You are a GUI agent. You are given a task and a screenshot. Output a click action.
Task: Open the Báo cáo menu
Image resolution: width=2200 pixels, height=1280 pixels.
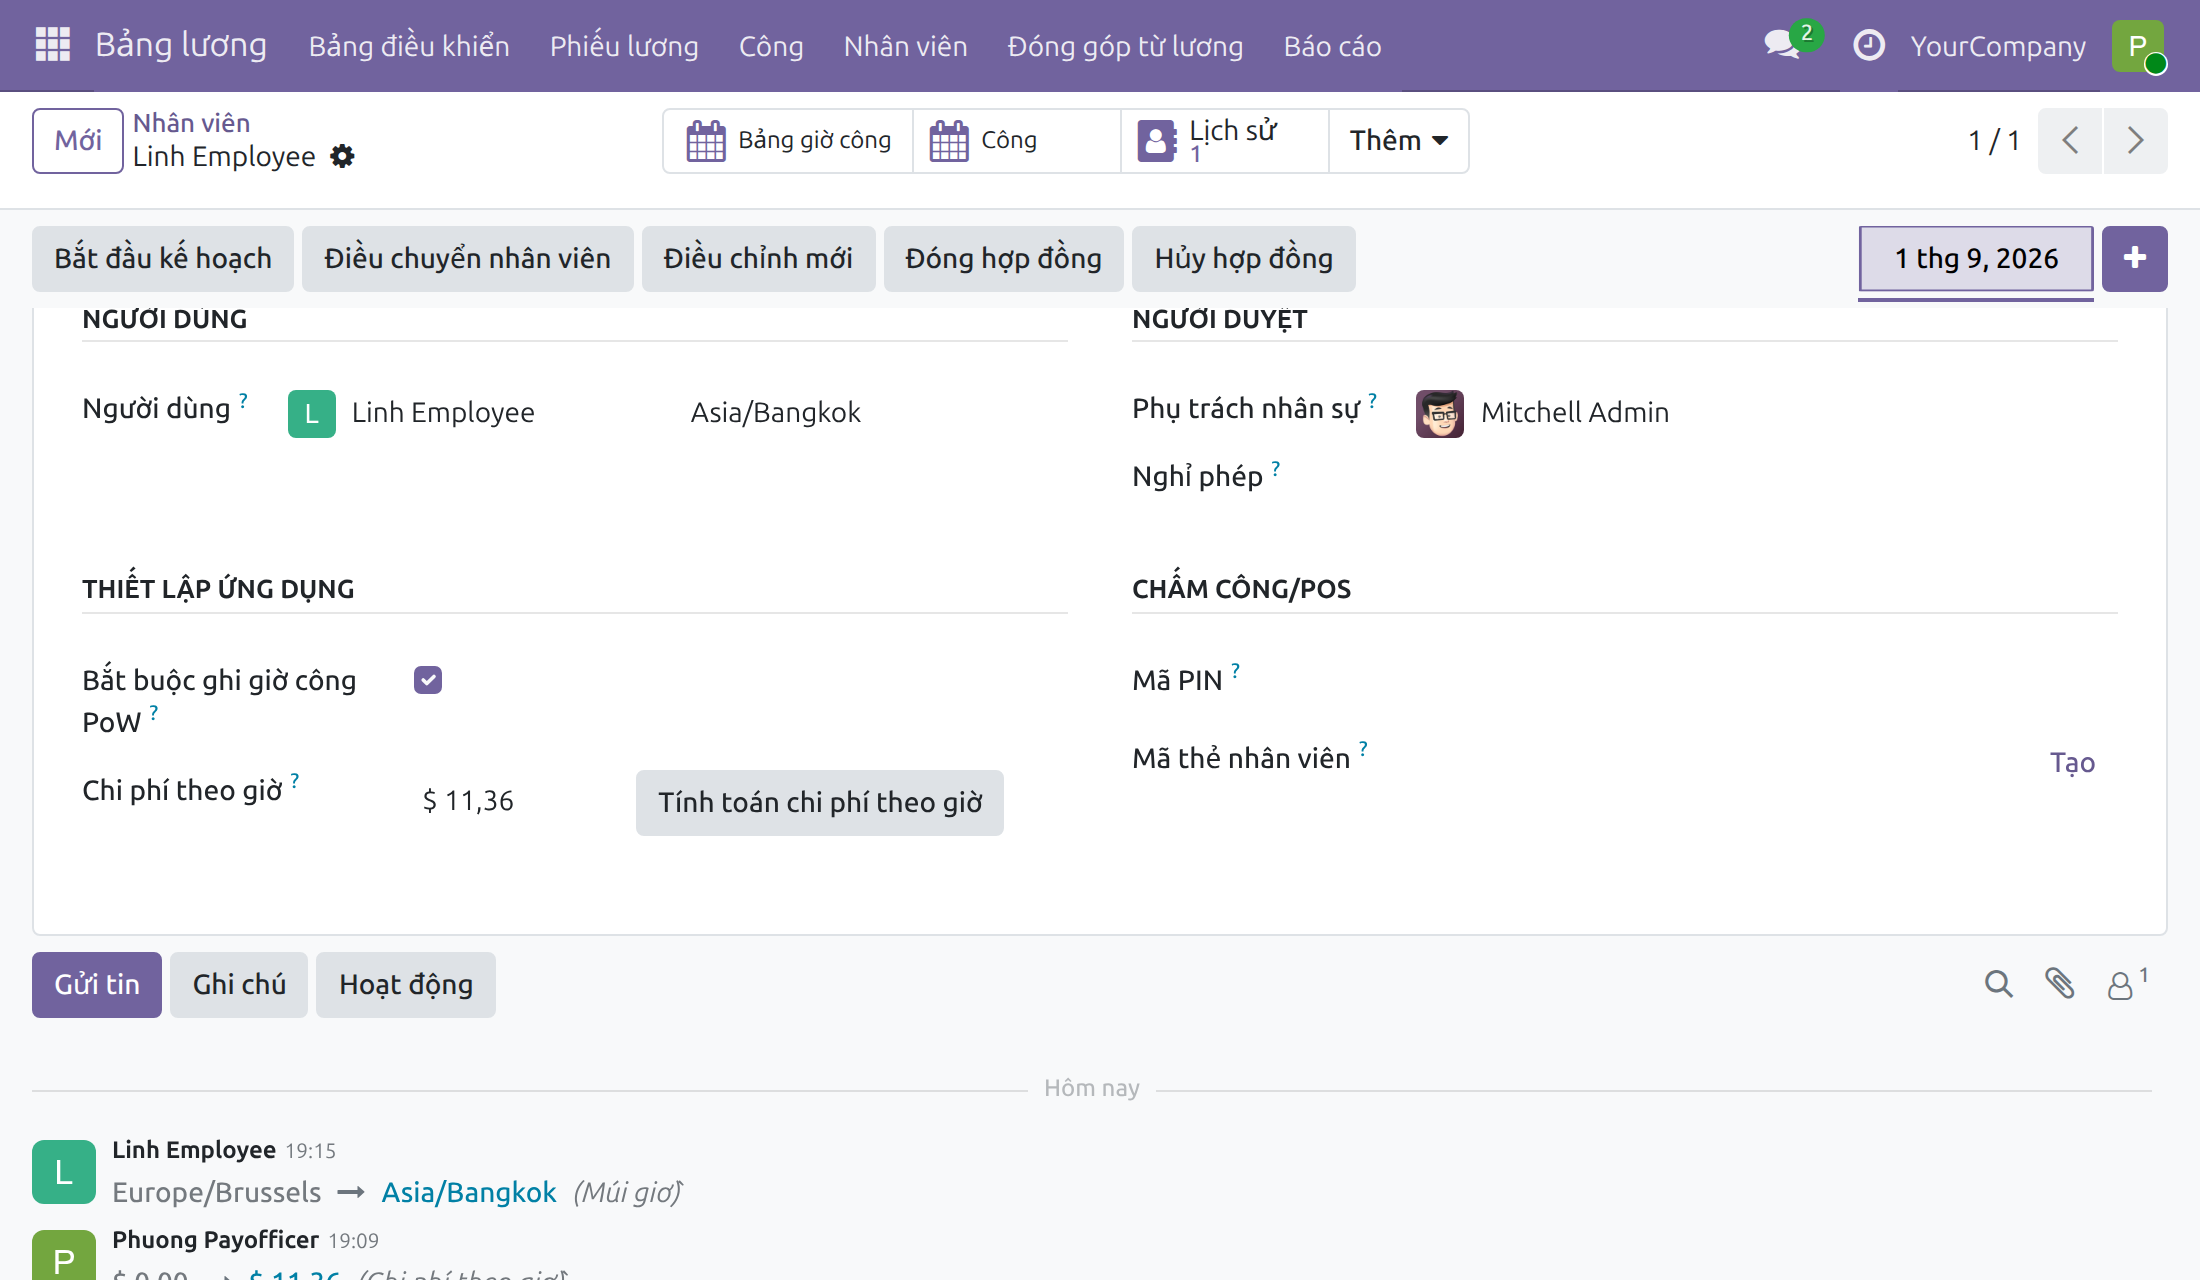coord(1332,46)
